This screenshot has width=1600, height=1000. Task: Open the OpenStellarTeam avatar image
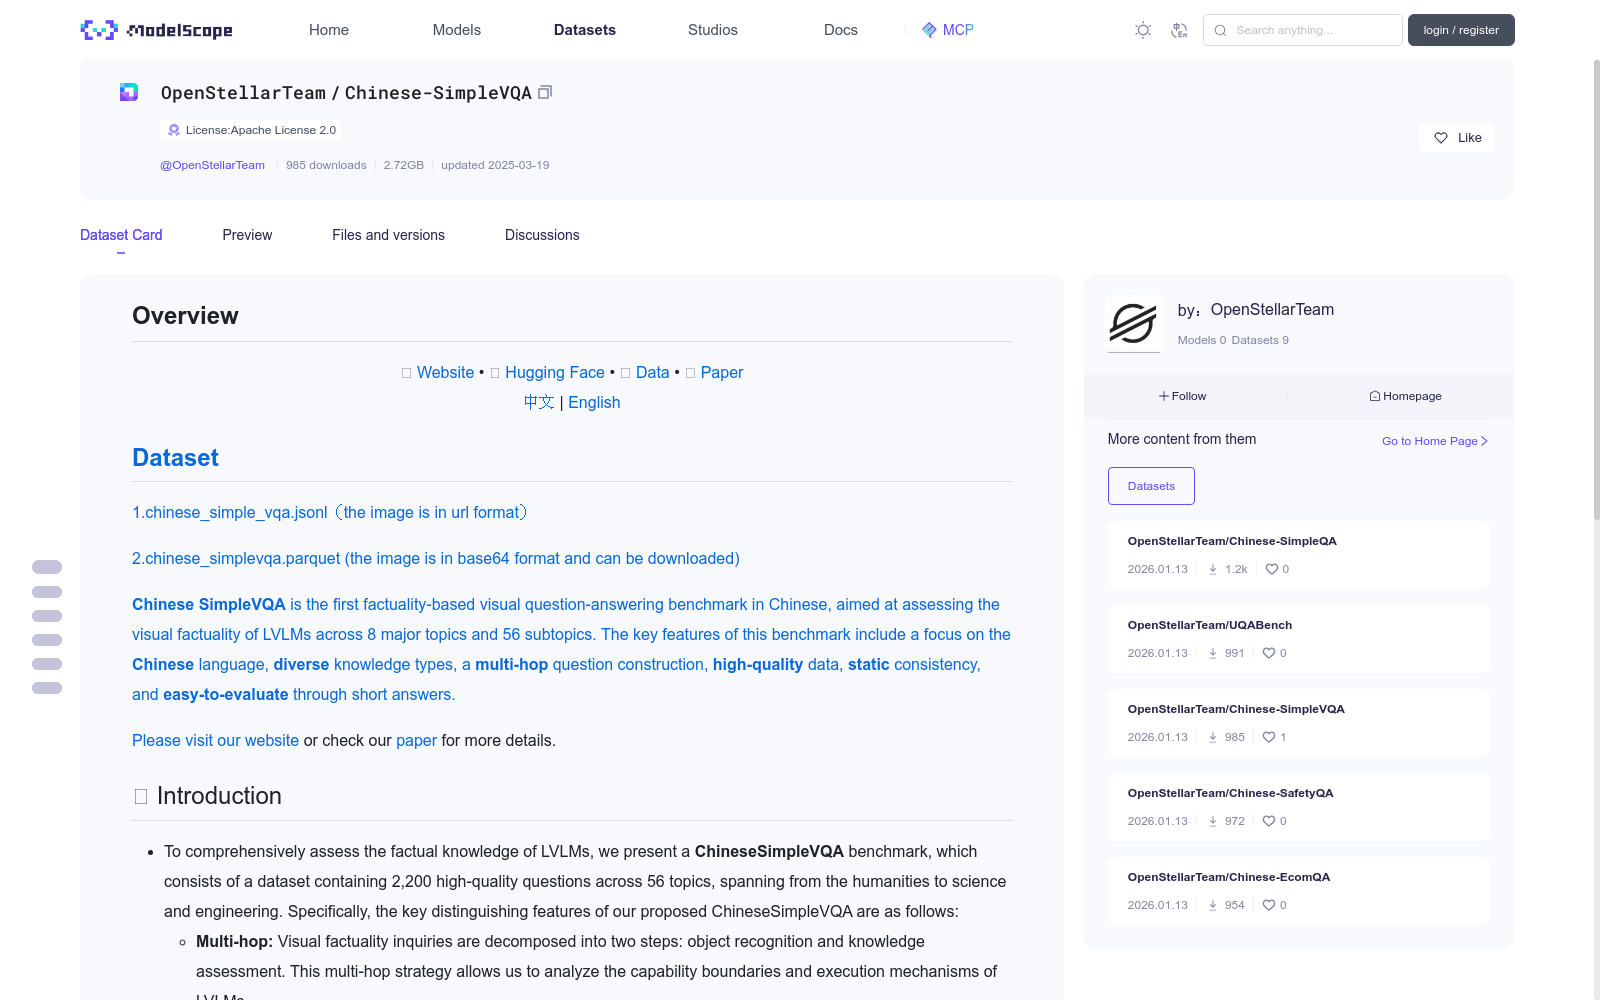[x=1133, y=324]
